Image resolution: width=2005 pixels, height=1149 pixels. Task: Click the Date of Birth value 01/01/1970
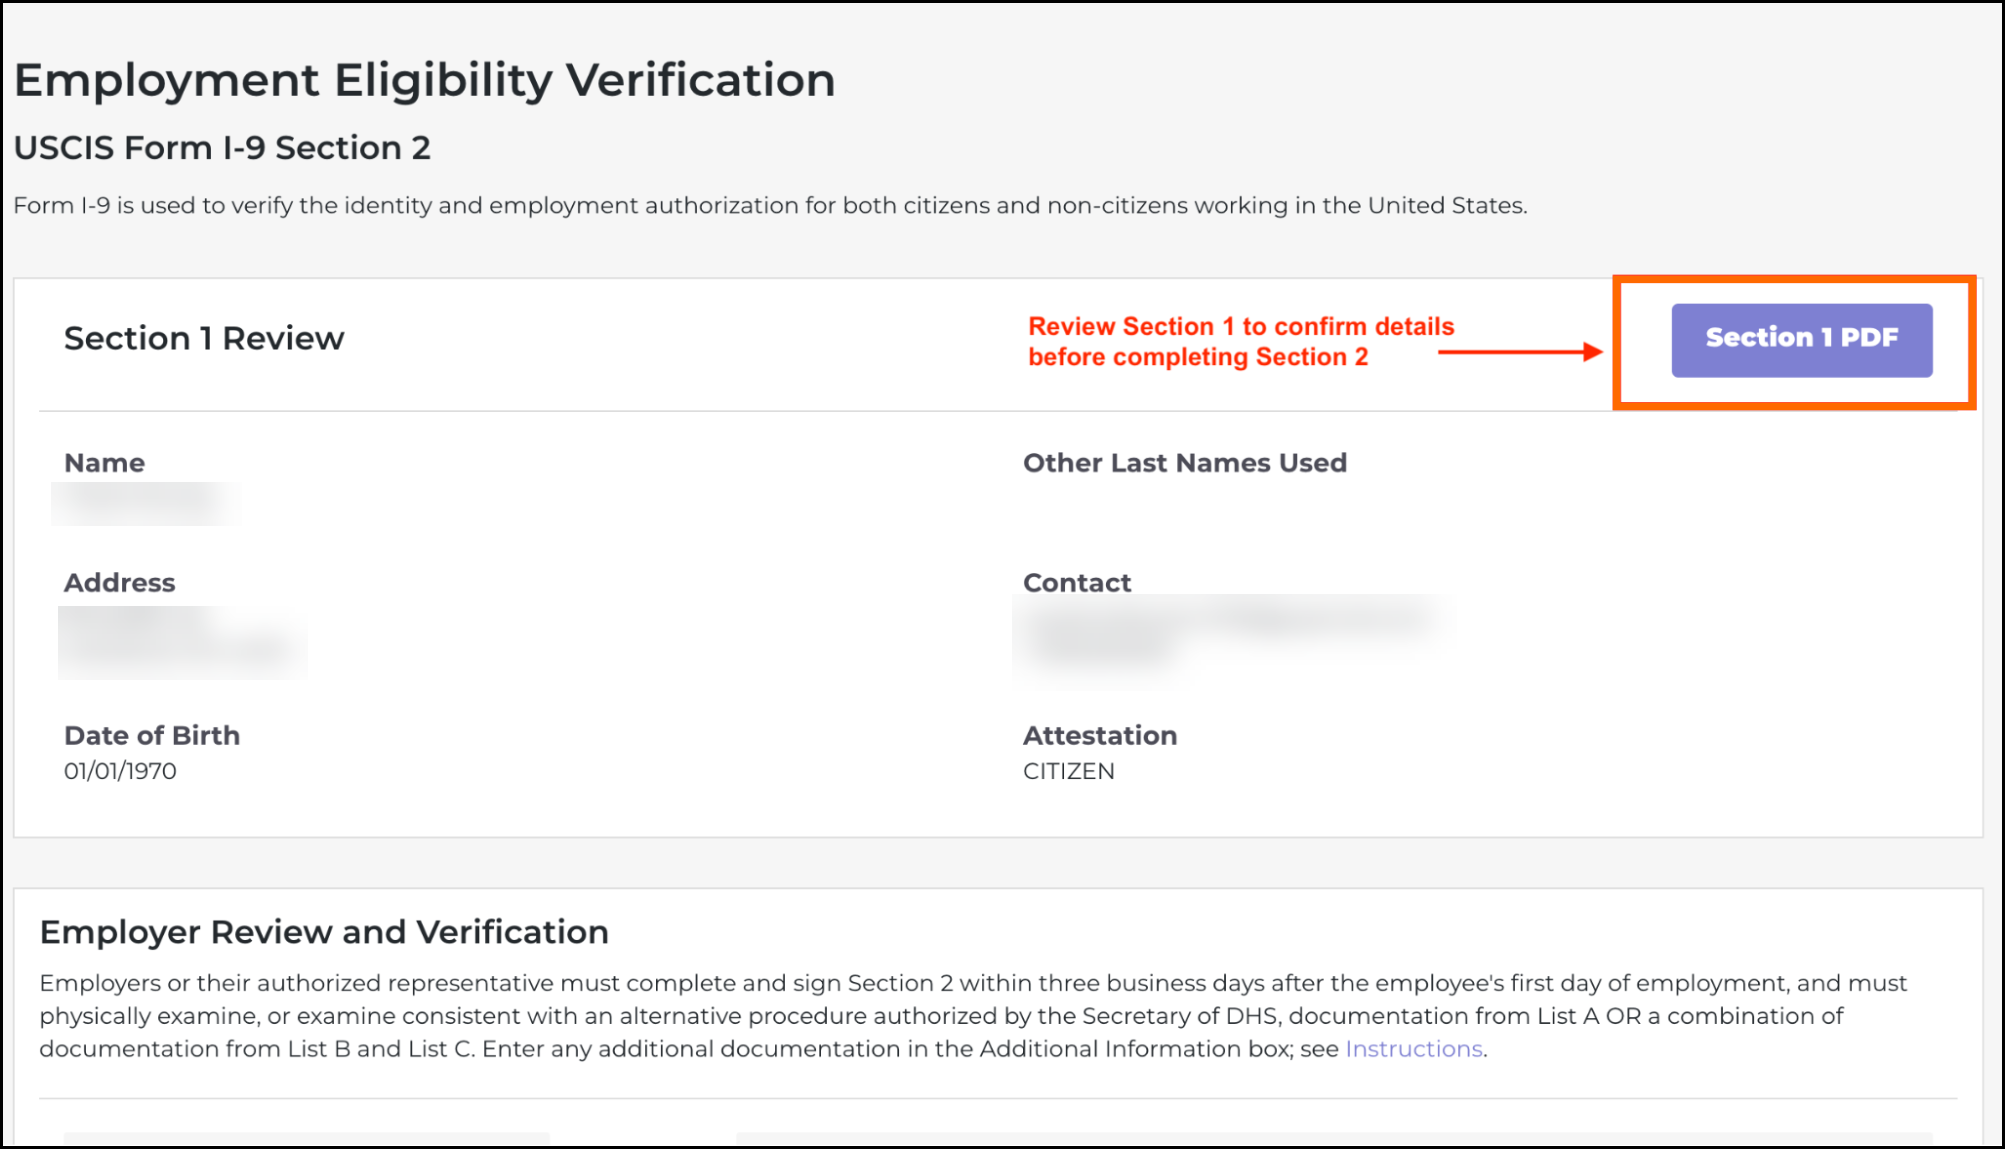(x=120, y=771)
